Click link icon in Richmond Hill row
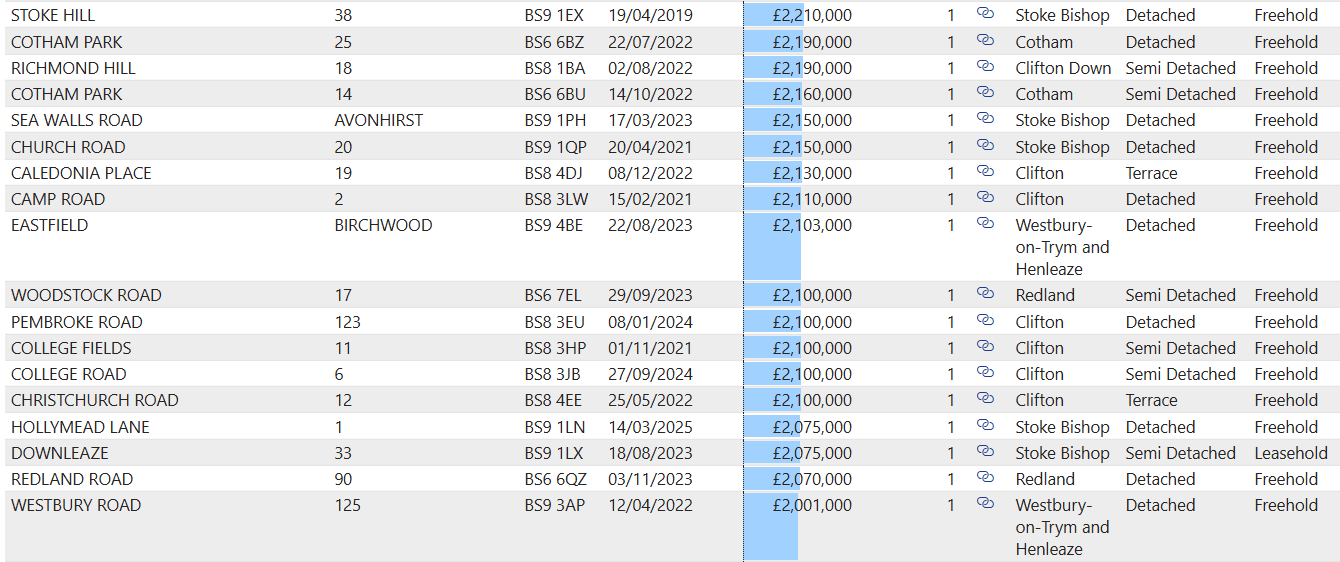Viewport: 1340px width, 562px height. [x=985, y=67]
